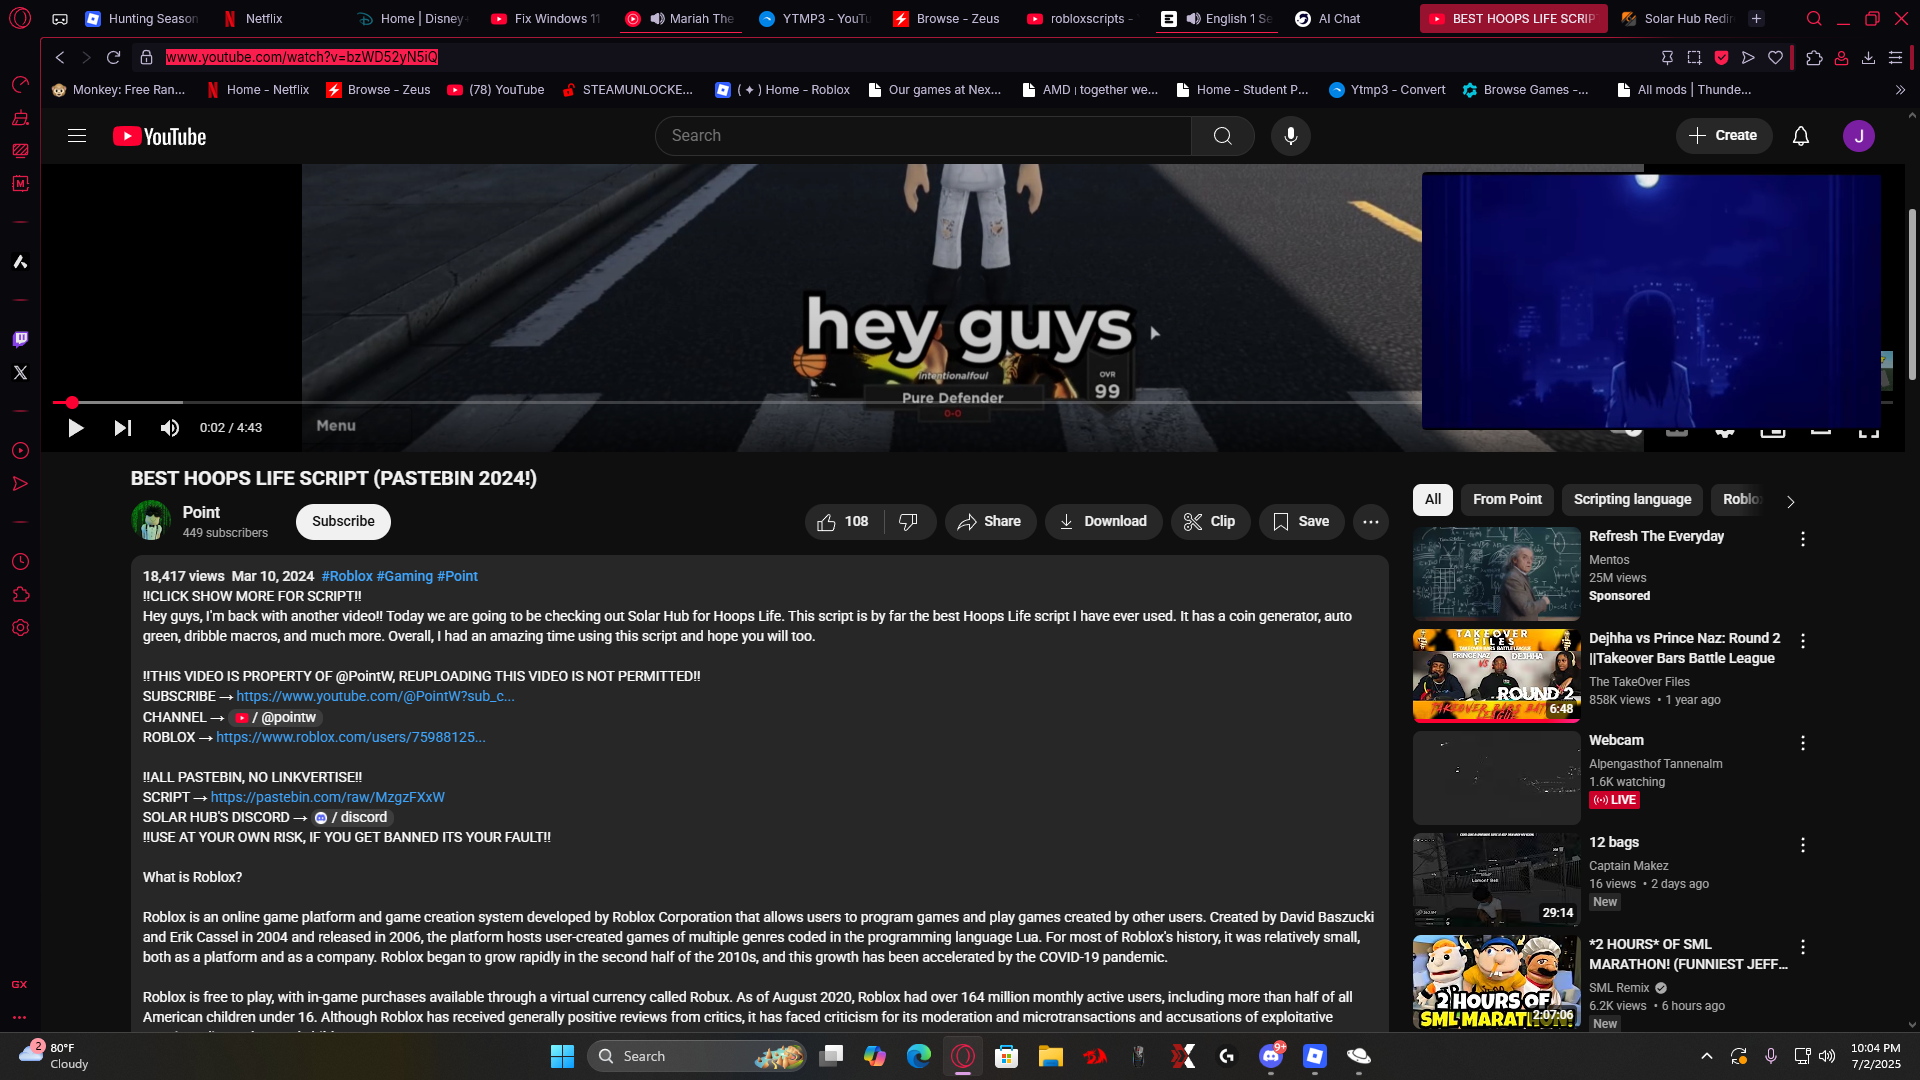Open the account avatar menu
Viewport: 1920px width, 1080px height.
(x=1859, y=136)
